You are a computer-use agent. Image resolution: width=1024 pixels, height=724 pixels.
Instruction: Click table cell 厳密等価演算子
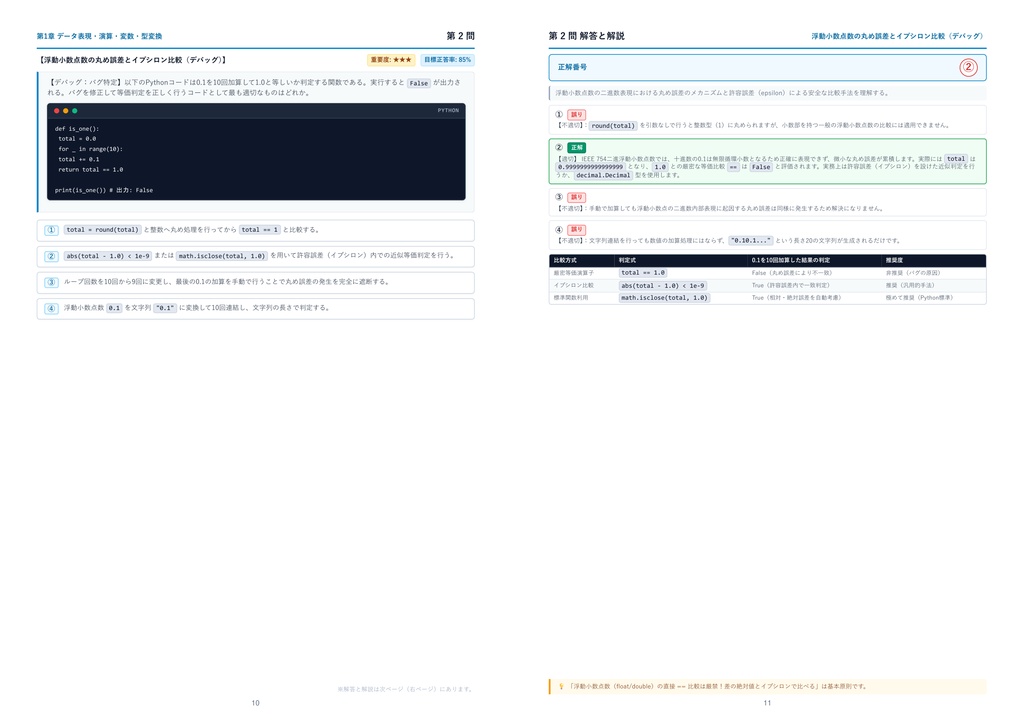click(x=573, y=273)
